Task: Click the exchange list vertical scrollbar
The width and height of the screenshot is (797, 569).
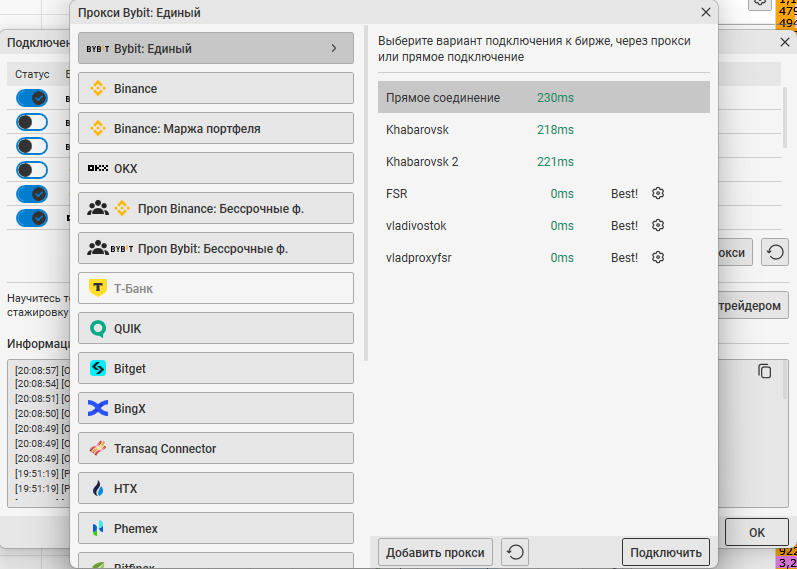Action: point(364,200)
